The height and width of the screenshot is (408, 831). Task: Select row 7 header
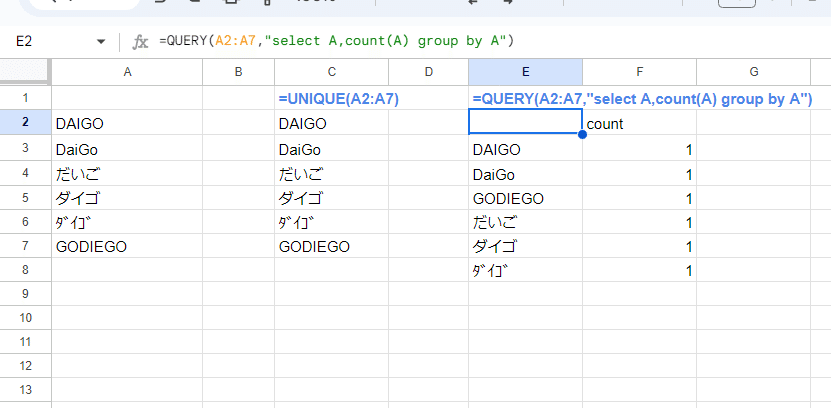pyautogui.click(x=25, y=245)
